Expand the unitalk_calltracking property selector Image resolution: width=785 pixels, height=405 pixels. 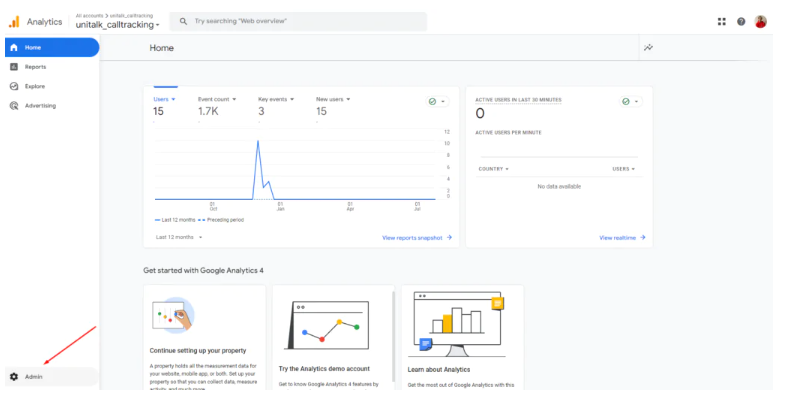[117, 25]
